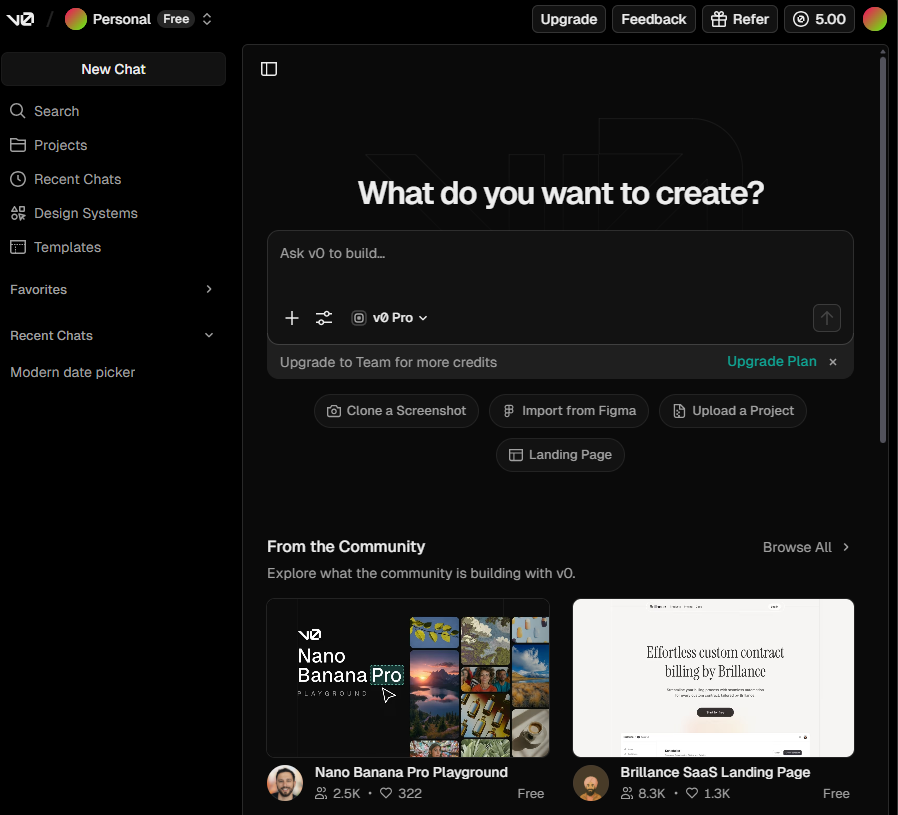Click the send arrow button
This screenshot has height=815, width=898.
[826, 318]
